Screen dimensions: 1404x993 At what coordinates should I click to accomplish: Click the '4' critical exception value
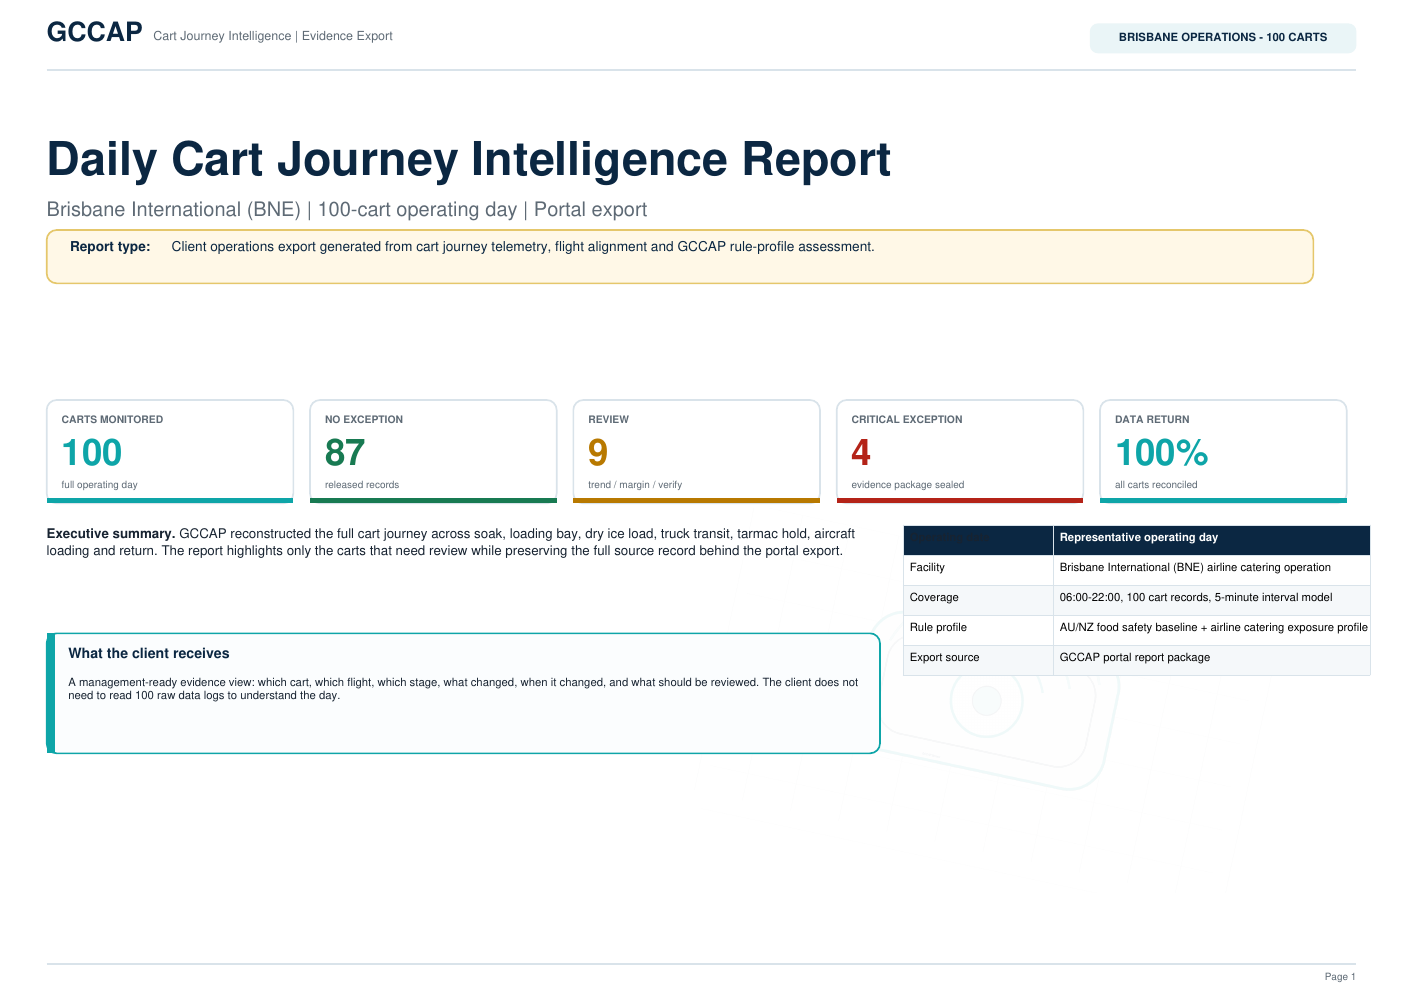click(861, 453)
